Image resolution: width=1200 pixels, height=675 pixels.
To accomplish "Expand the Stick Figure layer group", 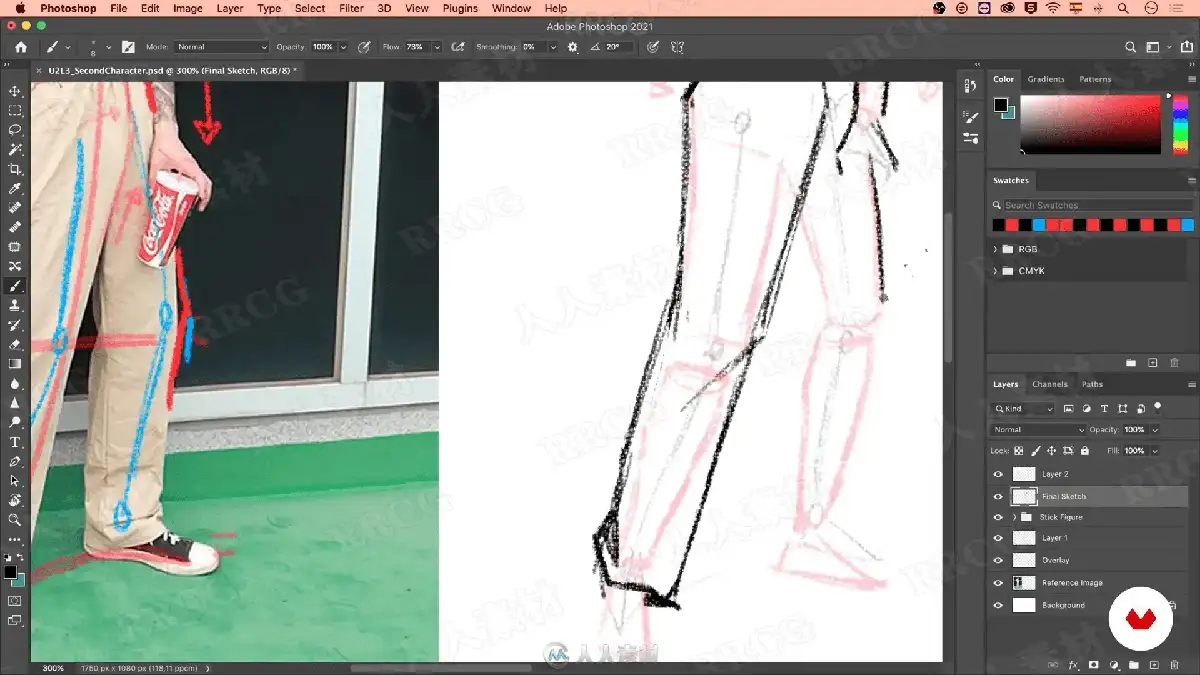I will 1014,517.
